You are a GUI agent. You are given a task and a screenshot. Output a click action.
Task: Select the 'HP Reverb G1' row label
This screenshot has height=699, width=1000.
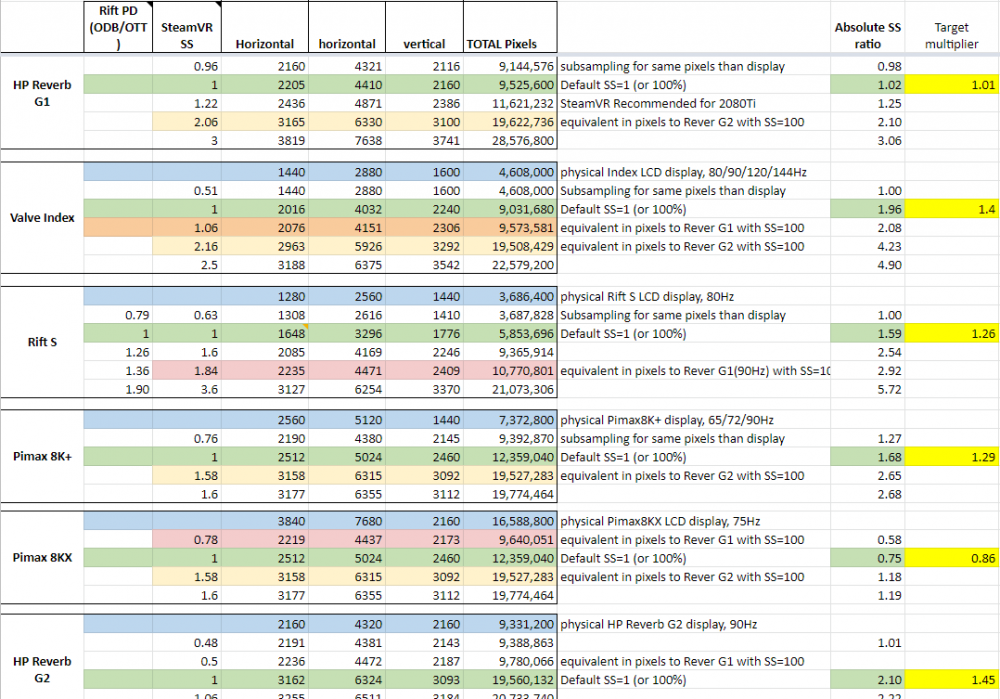tap(42, 93)
